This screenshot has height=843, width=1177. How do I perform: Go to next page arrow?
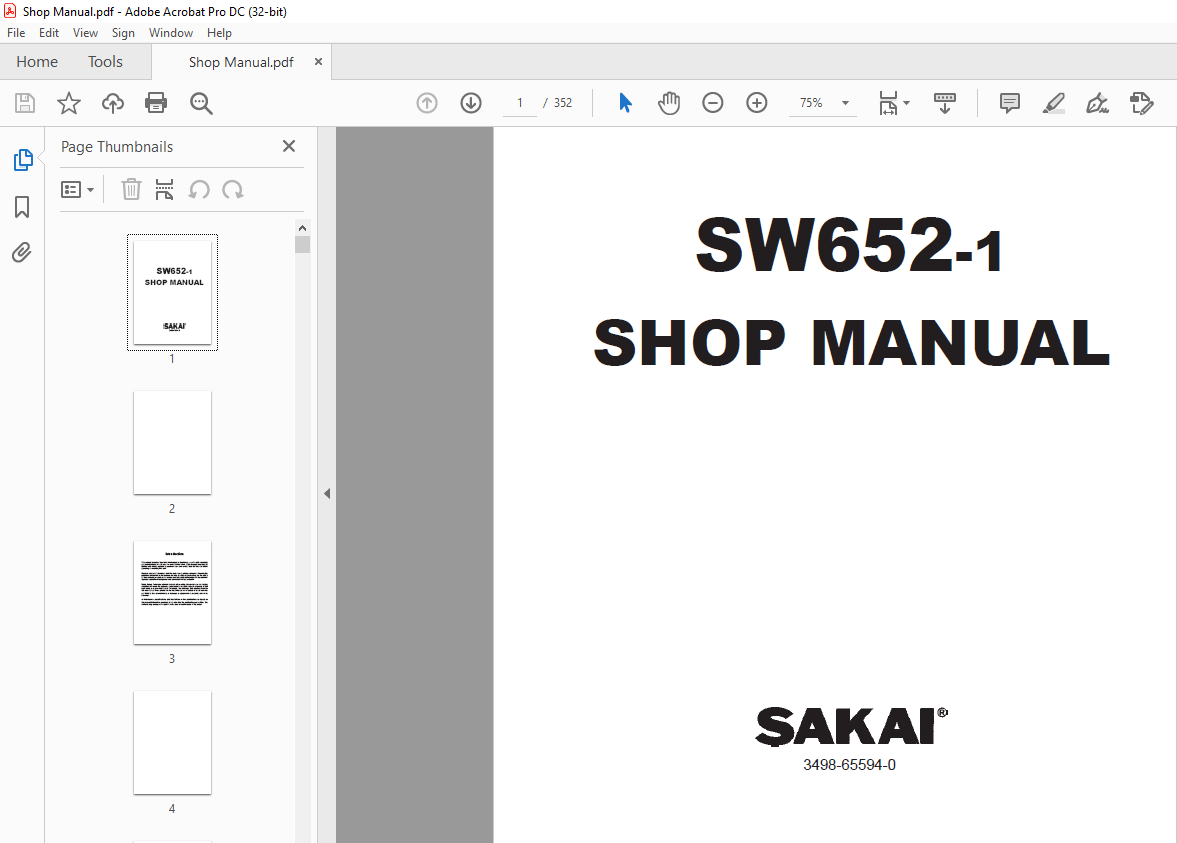[x=471, y=103]
